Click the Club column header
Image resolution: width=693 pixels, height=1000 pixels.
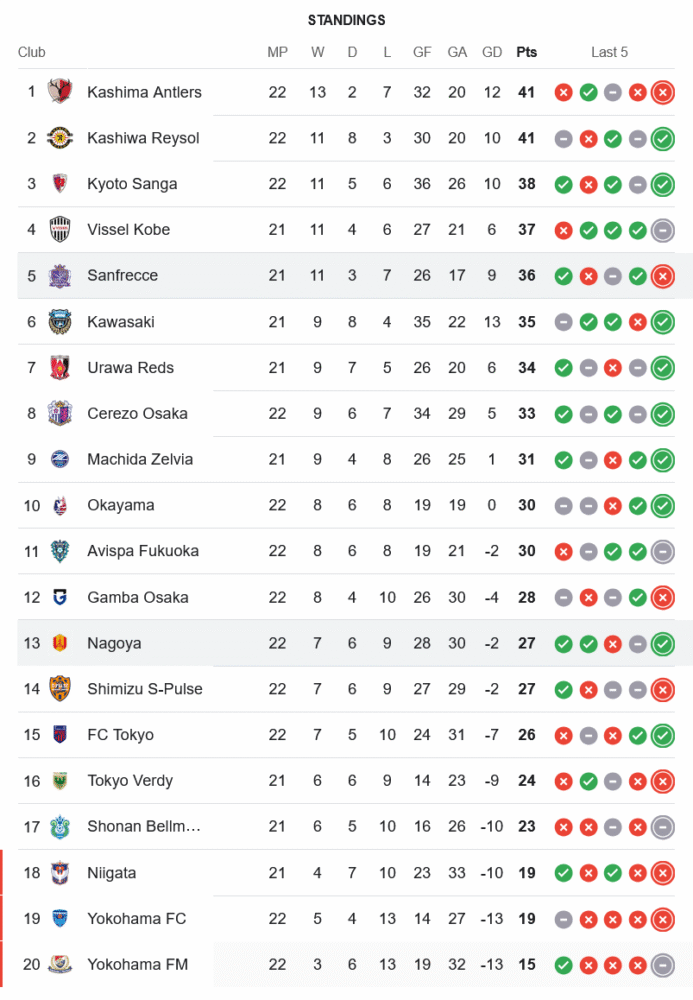coord(31,52)
